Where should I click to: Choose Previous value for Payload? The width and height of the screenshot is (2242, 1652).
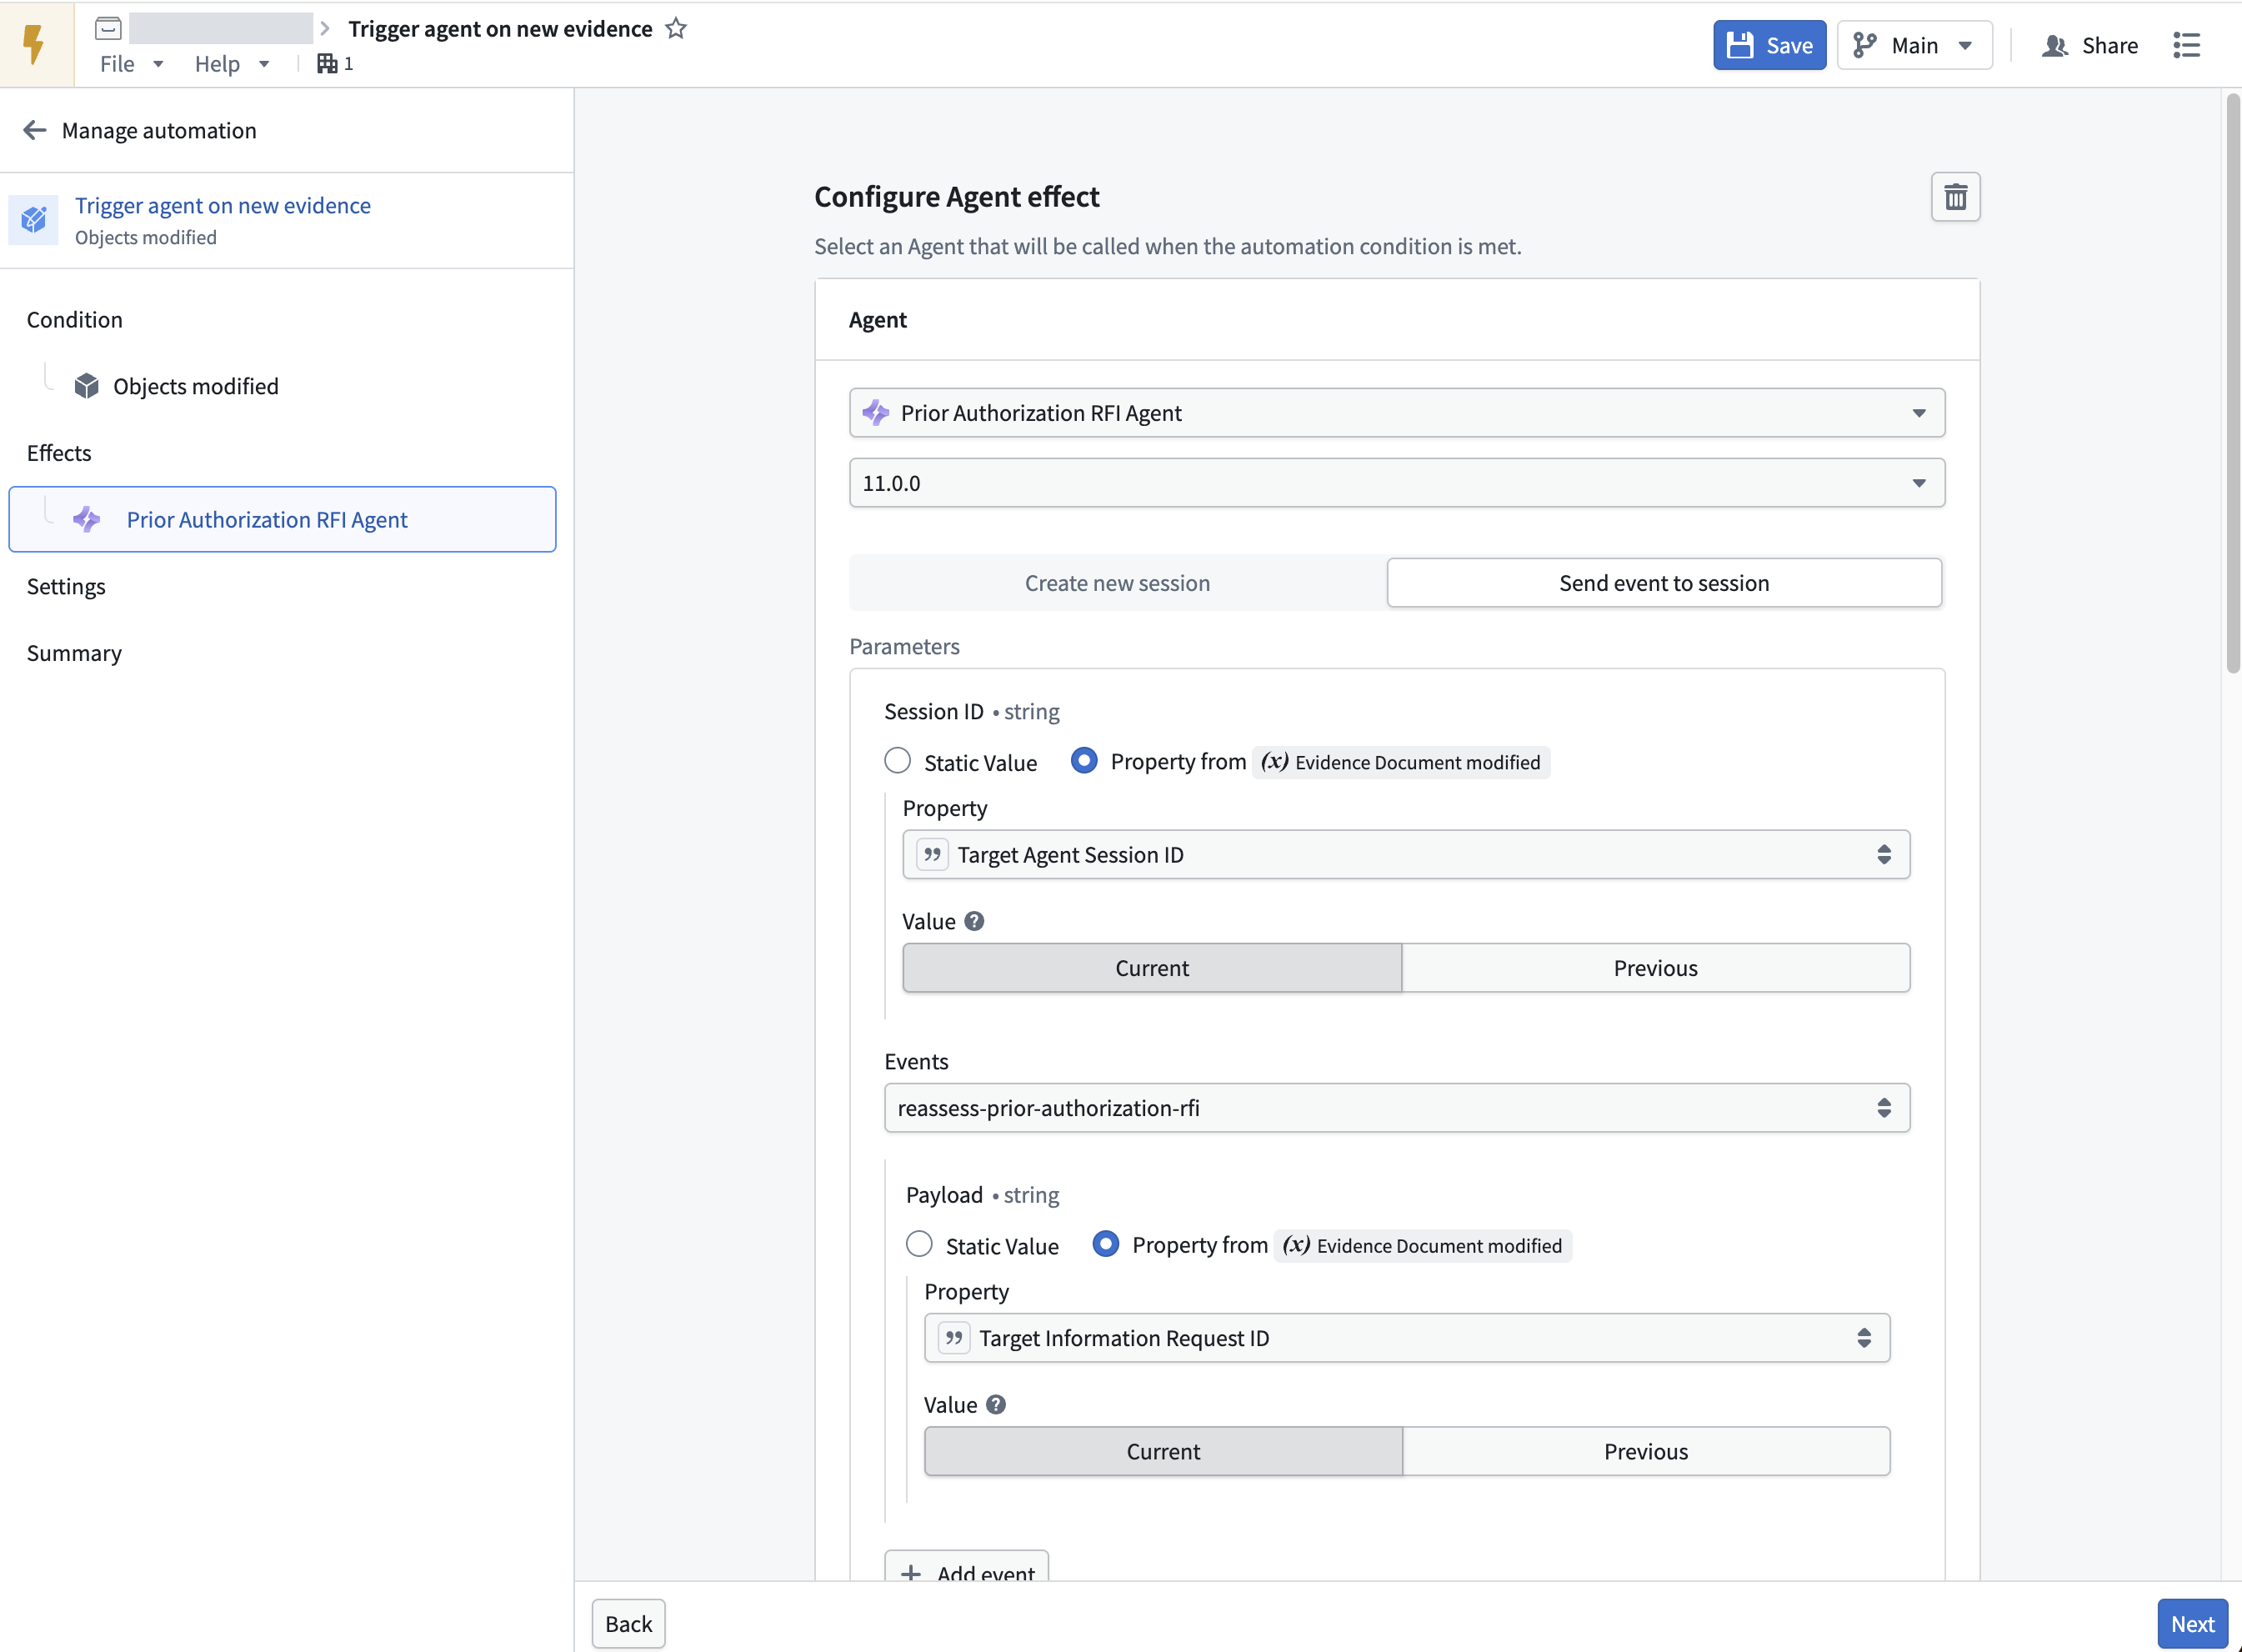1646,1451
